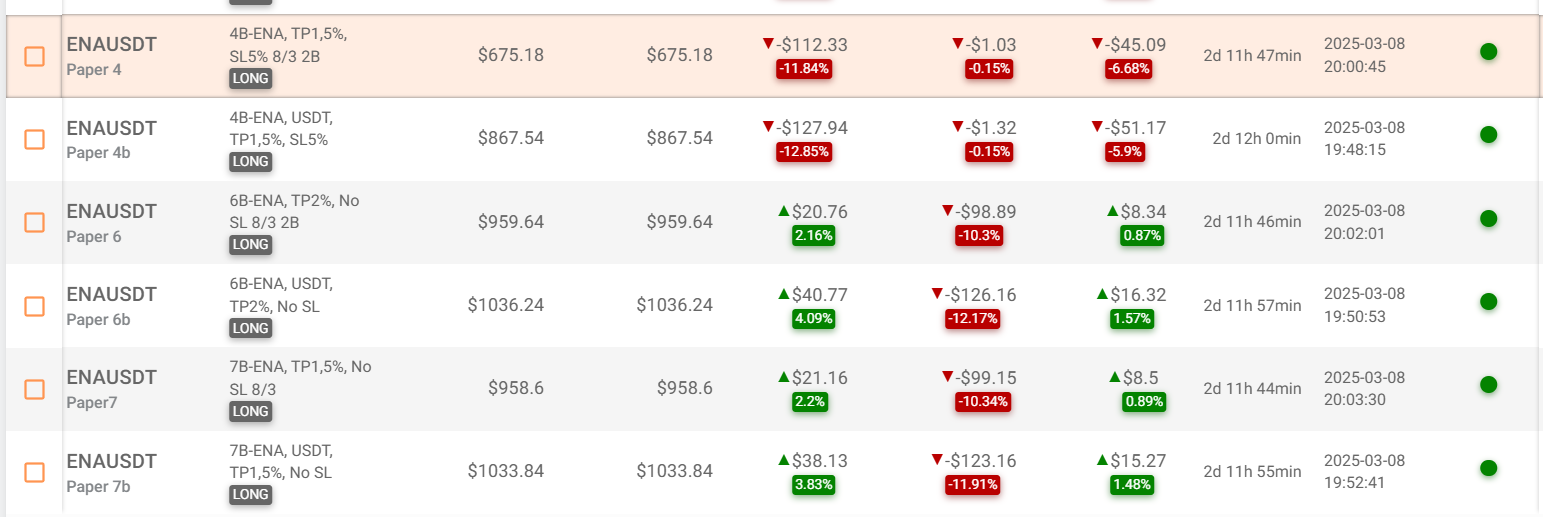The width and height of the screenshot is (1543, 517).
Task: Check the box for the Paper 7b row
Action: pos(34,472)
